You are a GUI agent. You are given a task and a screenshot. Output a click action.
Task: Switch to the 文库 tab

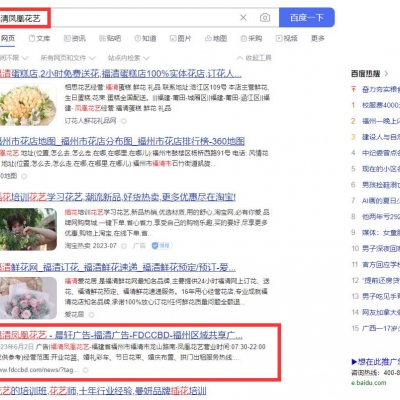(x=39, y=38)
